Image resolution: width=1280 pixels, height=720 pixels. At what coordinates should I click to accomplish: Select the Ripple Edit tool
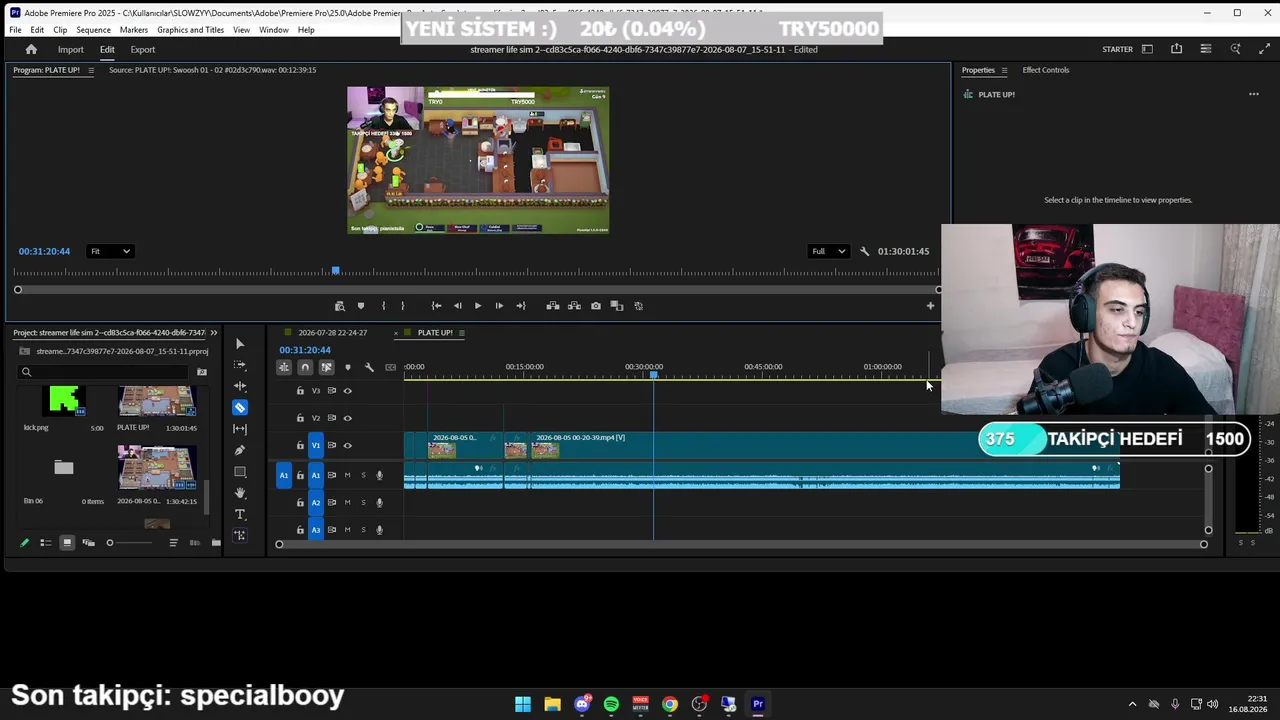point(240,386)
